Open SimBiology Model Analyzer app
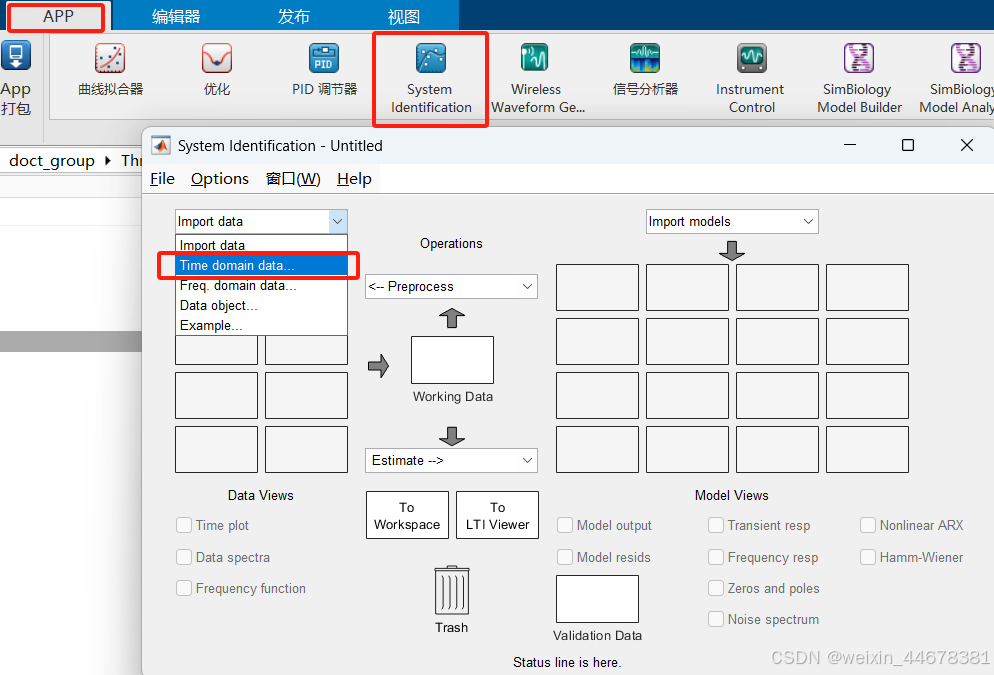994x675 pixels. click(x=957, y=79)
